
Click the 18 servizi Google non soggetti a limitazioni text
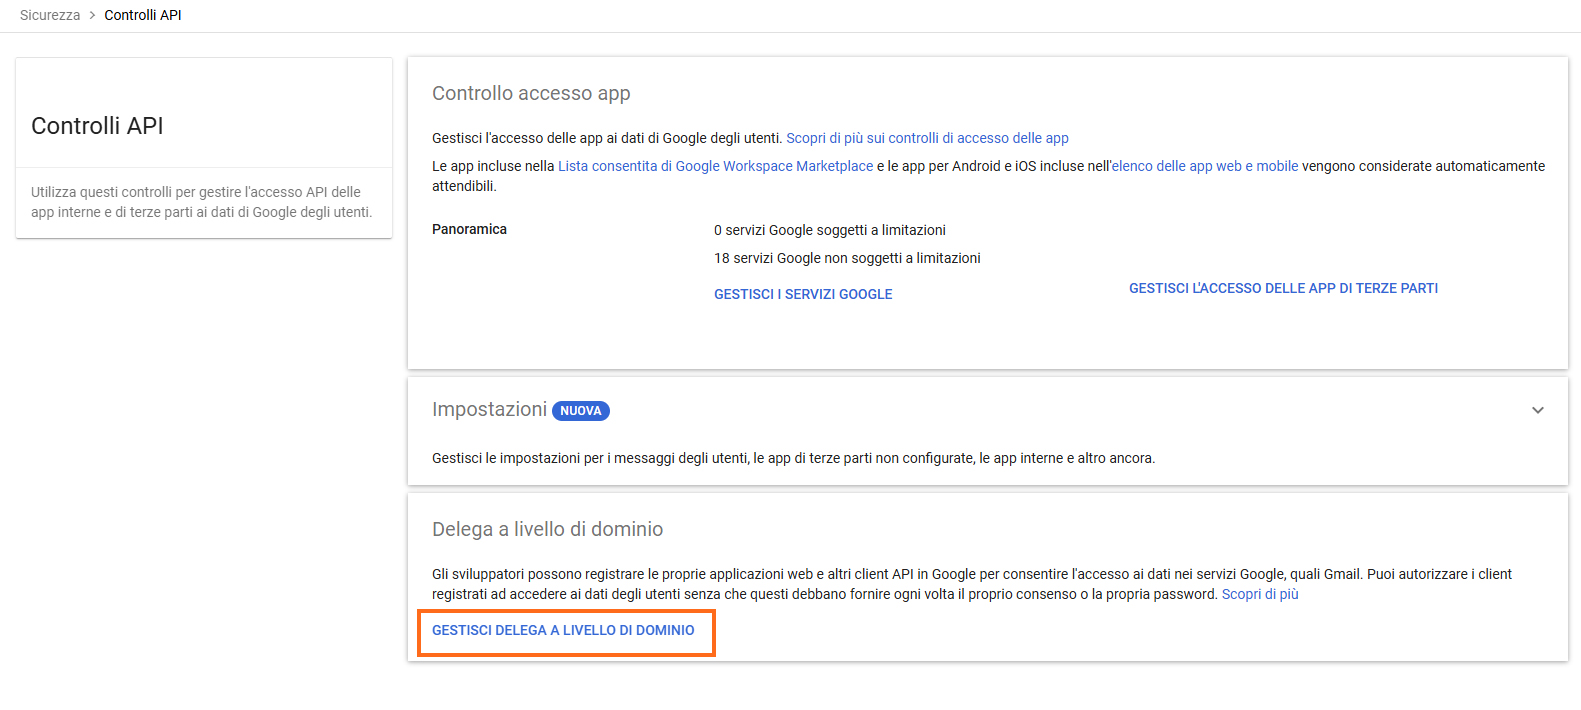(847, 258)
